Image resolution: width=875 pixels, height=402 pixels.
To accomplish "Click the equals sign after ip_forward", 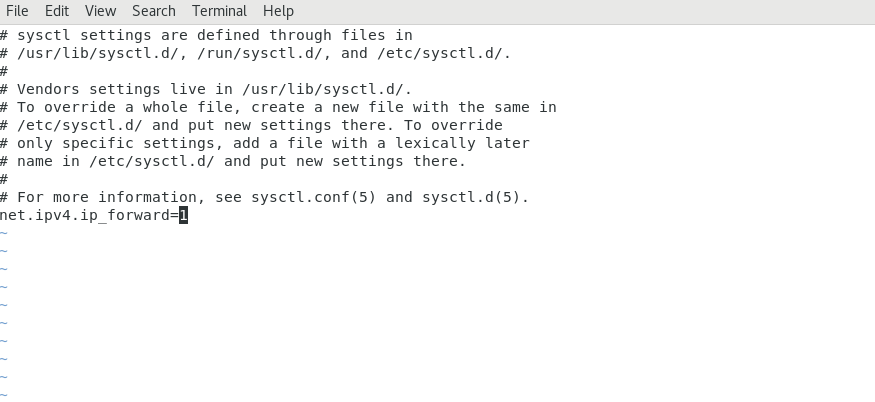I will click(175, 215).
